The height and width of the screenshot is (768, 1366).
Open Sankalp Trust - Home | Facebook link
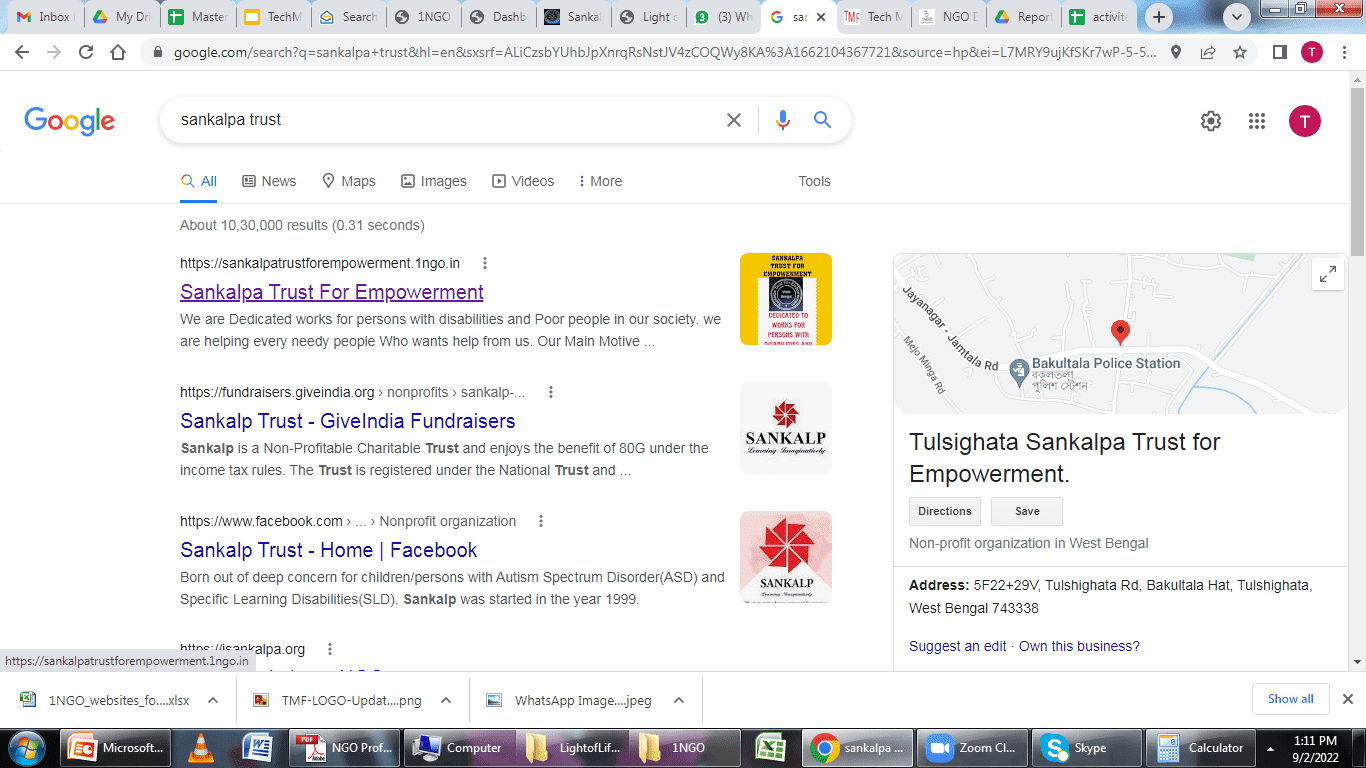(x=329, y=550)
